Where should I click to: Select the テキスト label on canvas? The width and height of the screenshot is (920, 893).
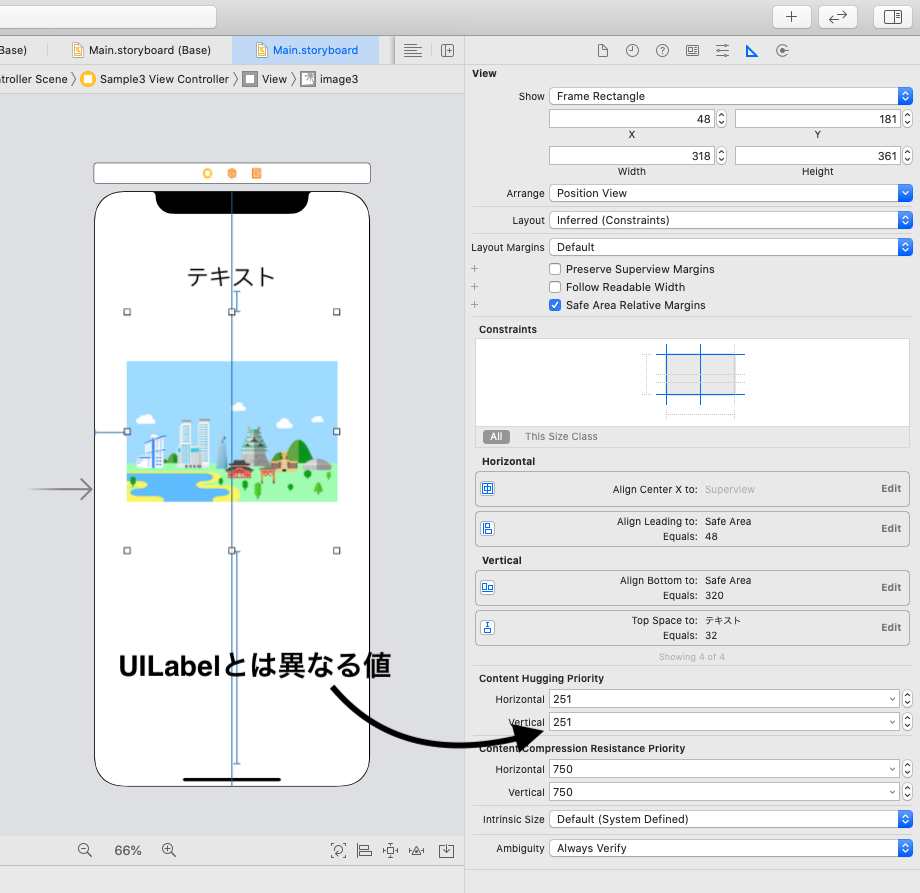point(231,277)
